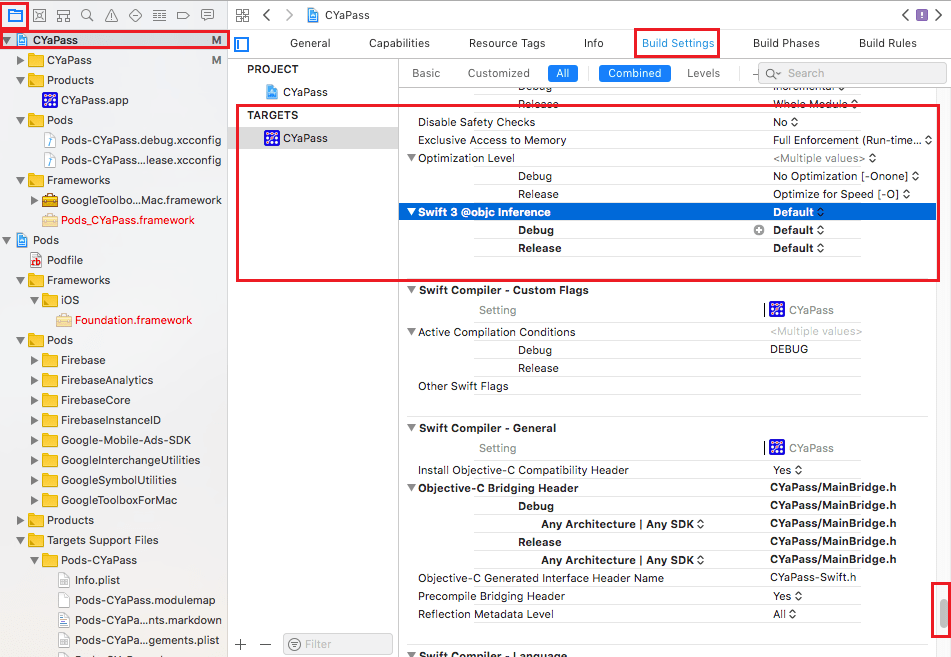Collapse the Swift 3 @objc Inference setting
This screenshot has height=657, width=951.
(411, 212)
